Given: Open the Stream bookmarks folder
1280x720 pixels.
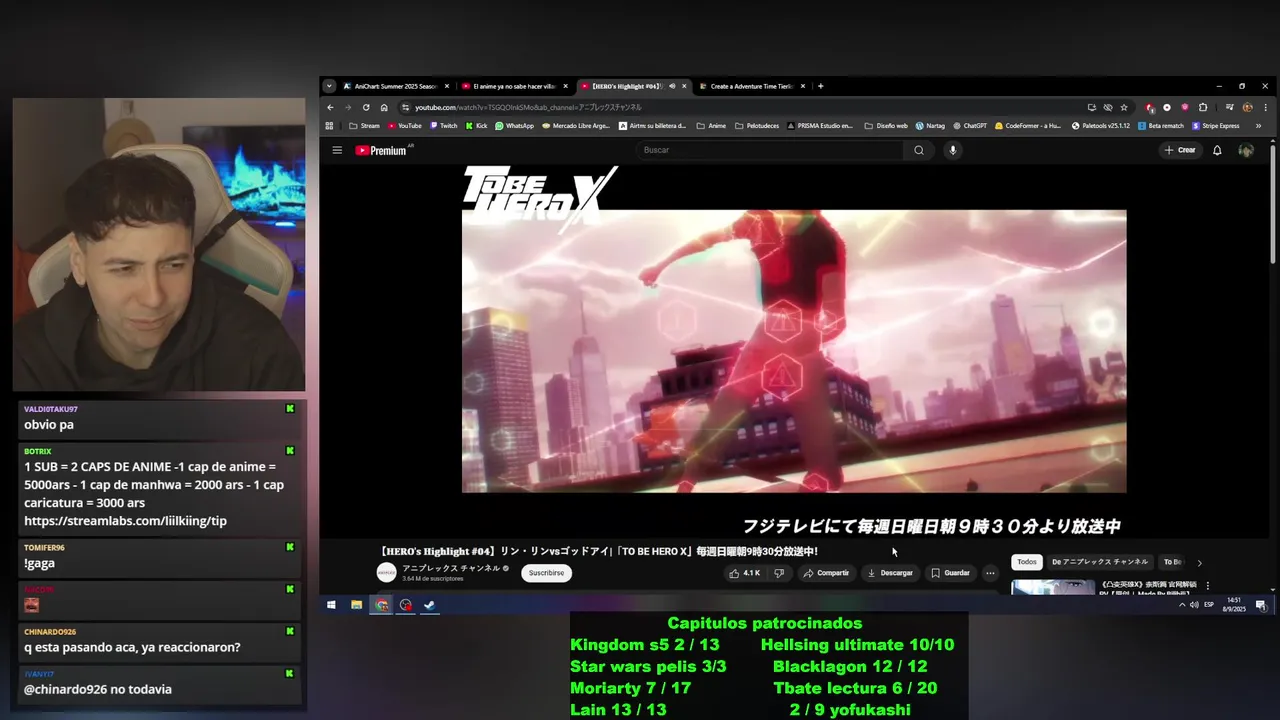Looking at the screenshot, I should pyautogui.click(x=364, y=126).
